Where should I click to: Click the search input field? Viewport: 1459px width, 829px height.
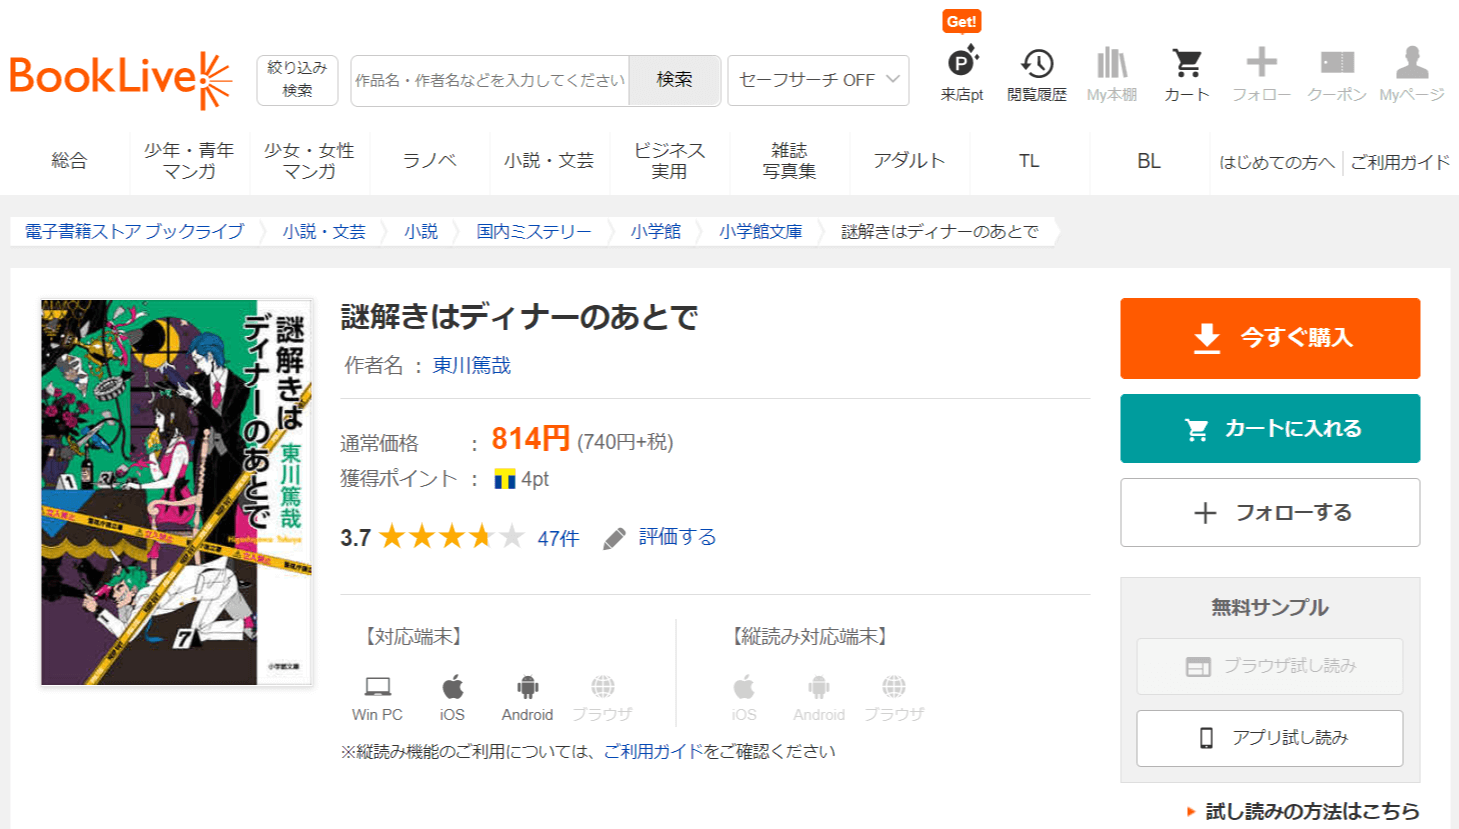pos(490,80)
